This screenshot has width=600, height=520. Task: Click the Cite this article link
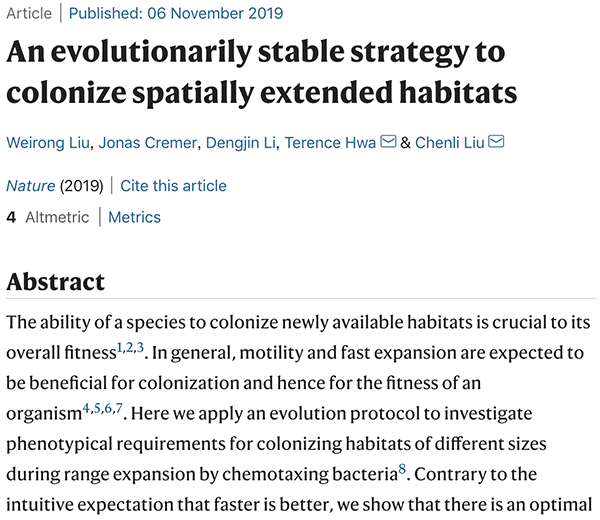point(173,186)
